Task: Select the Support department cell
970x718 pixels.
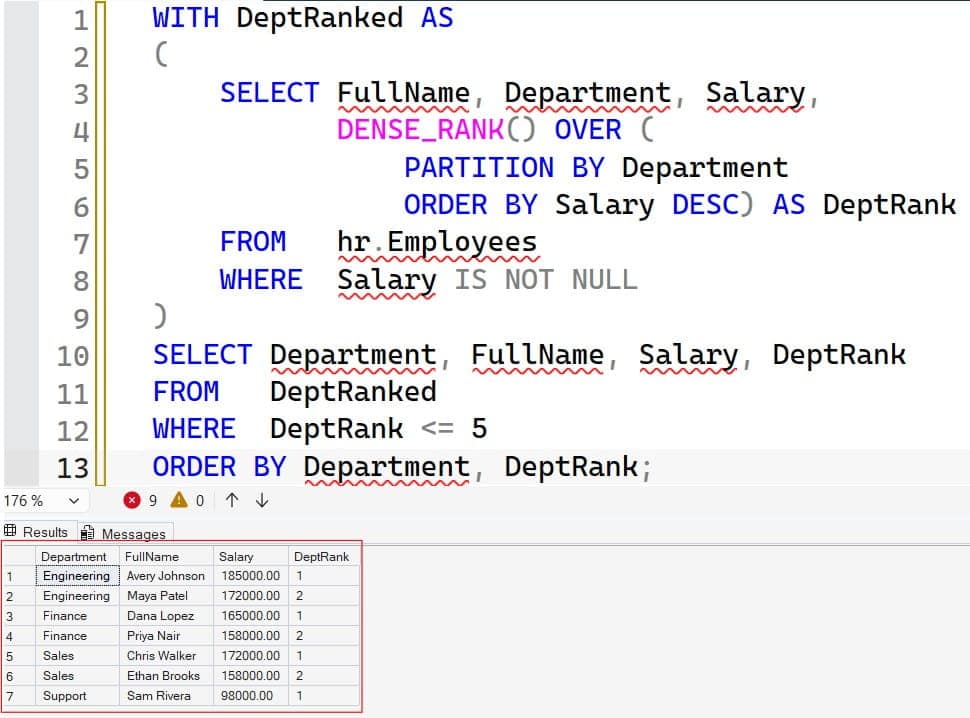Action: point(77,696)
